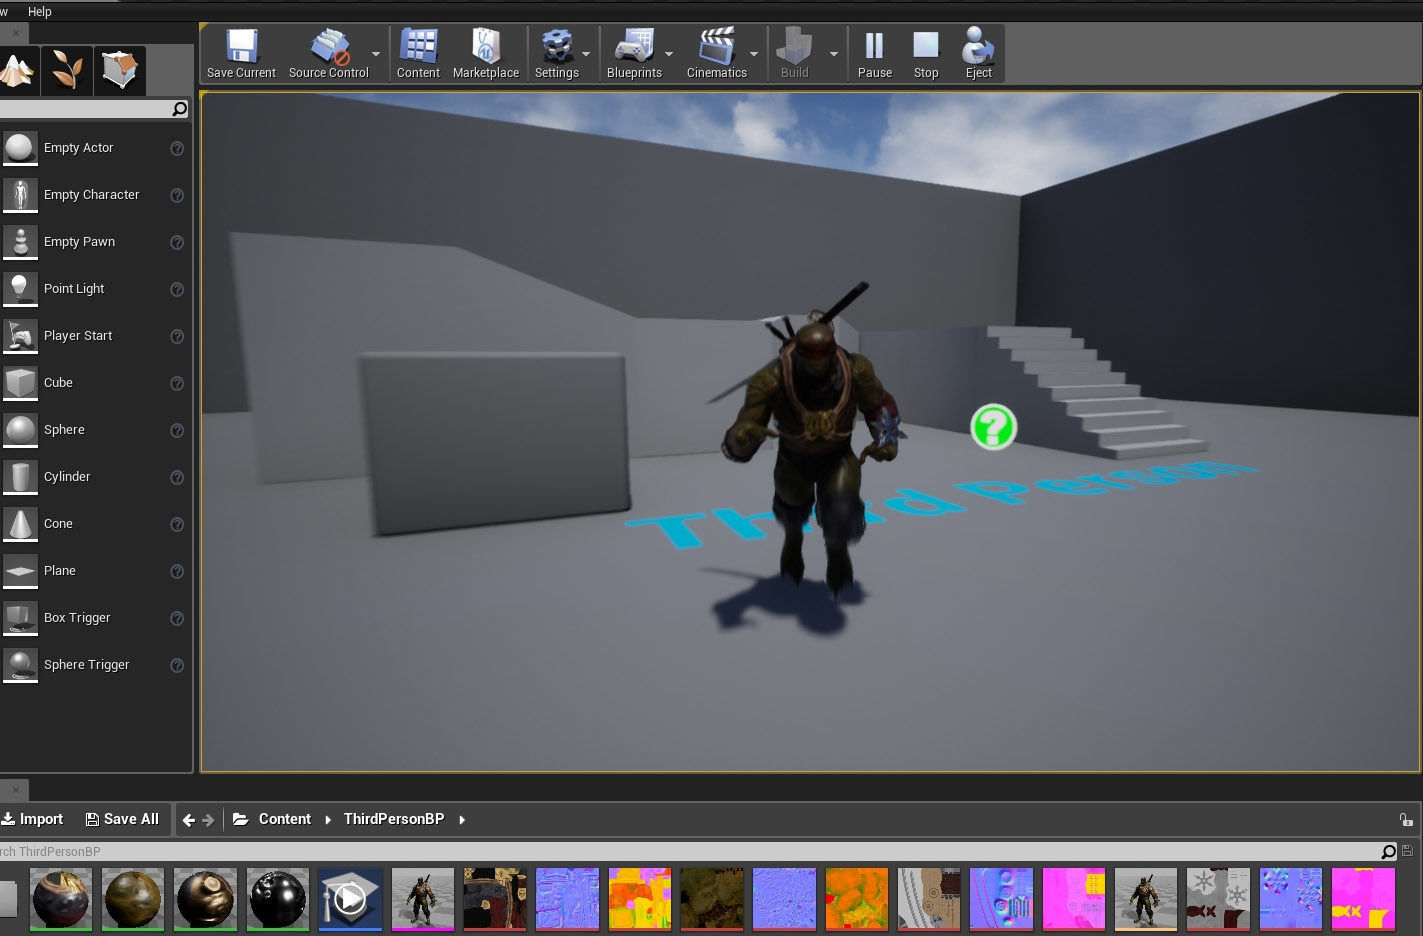Screen dimensions: 1423x936
Task: Click the Save Current toolbar icon
Action: pyautogui.click(x=241, y=53)
